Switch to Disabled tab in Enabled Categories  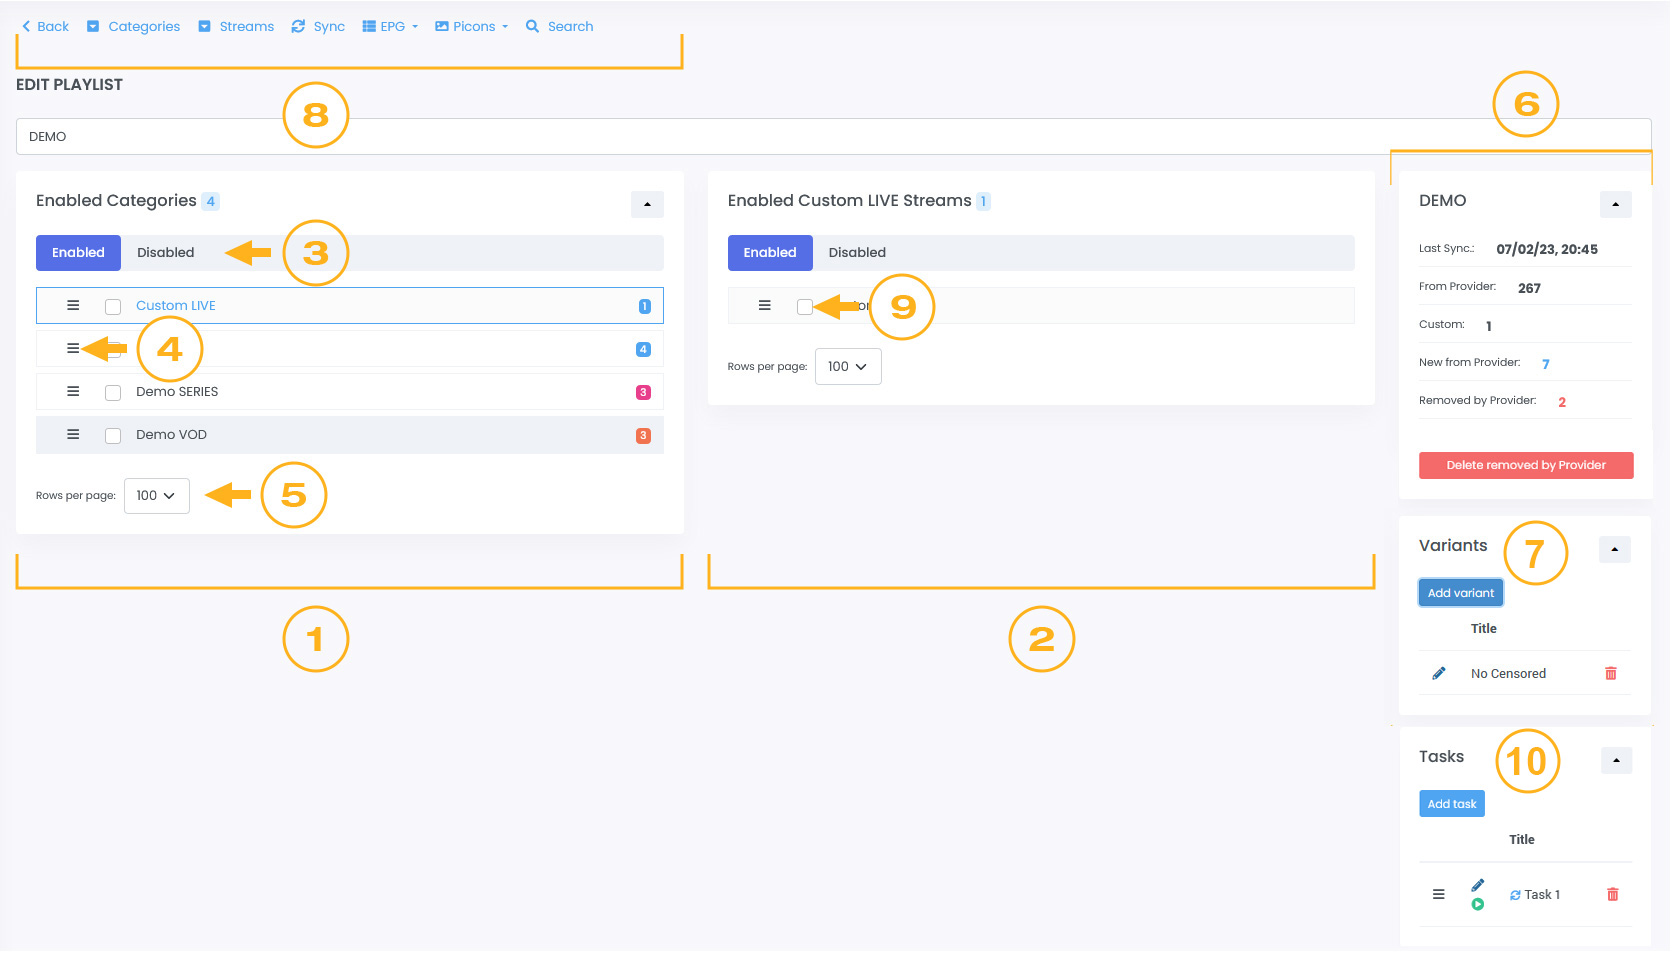(x=165, y=253)
